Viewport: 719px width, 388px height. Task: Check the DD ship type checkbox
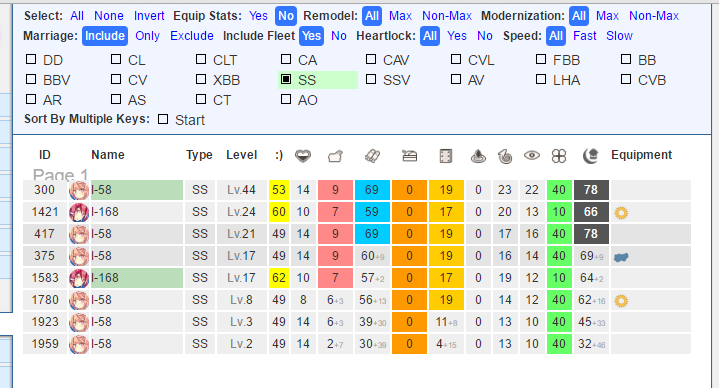tap(31, 59)
